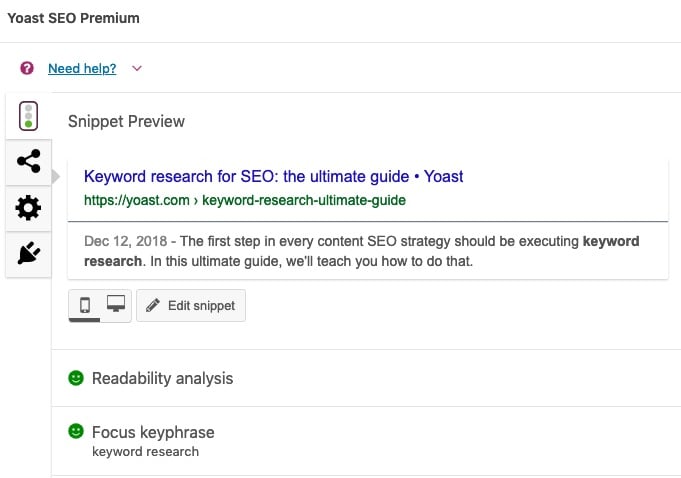Click the purple question mark help icon
Screen dimensions: 681x478
pyautogui.click(x=27, y=68)
